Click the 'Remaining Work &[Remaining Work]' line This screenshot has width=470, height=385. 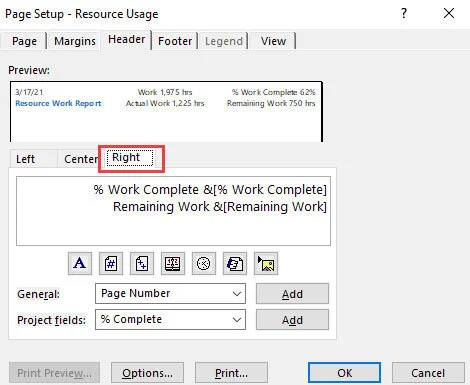click(220, 207)
